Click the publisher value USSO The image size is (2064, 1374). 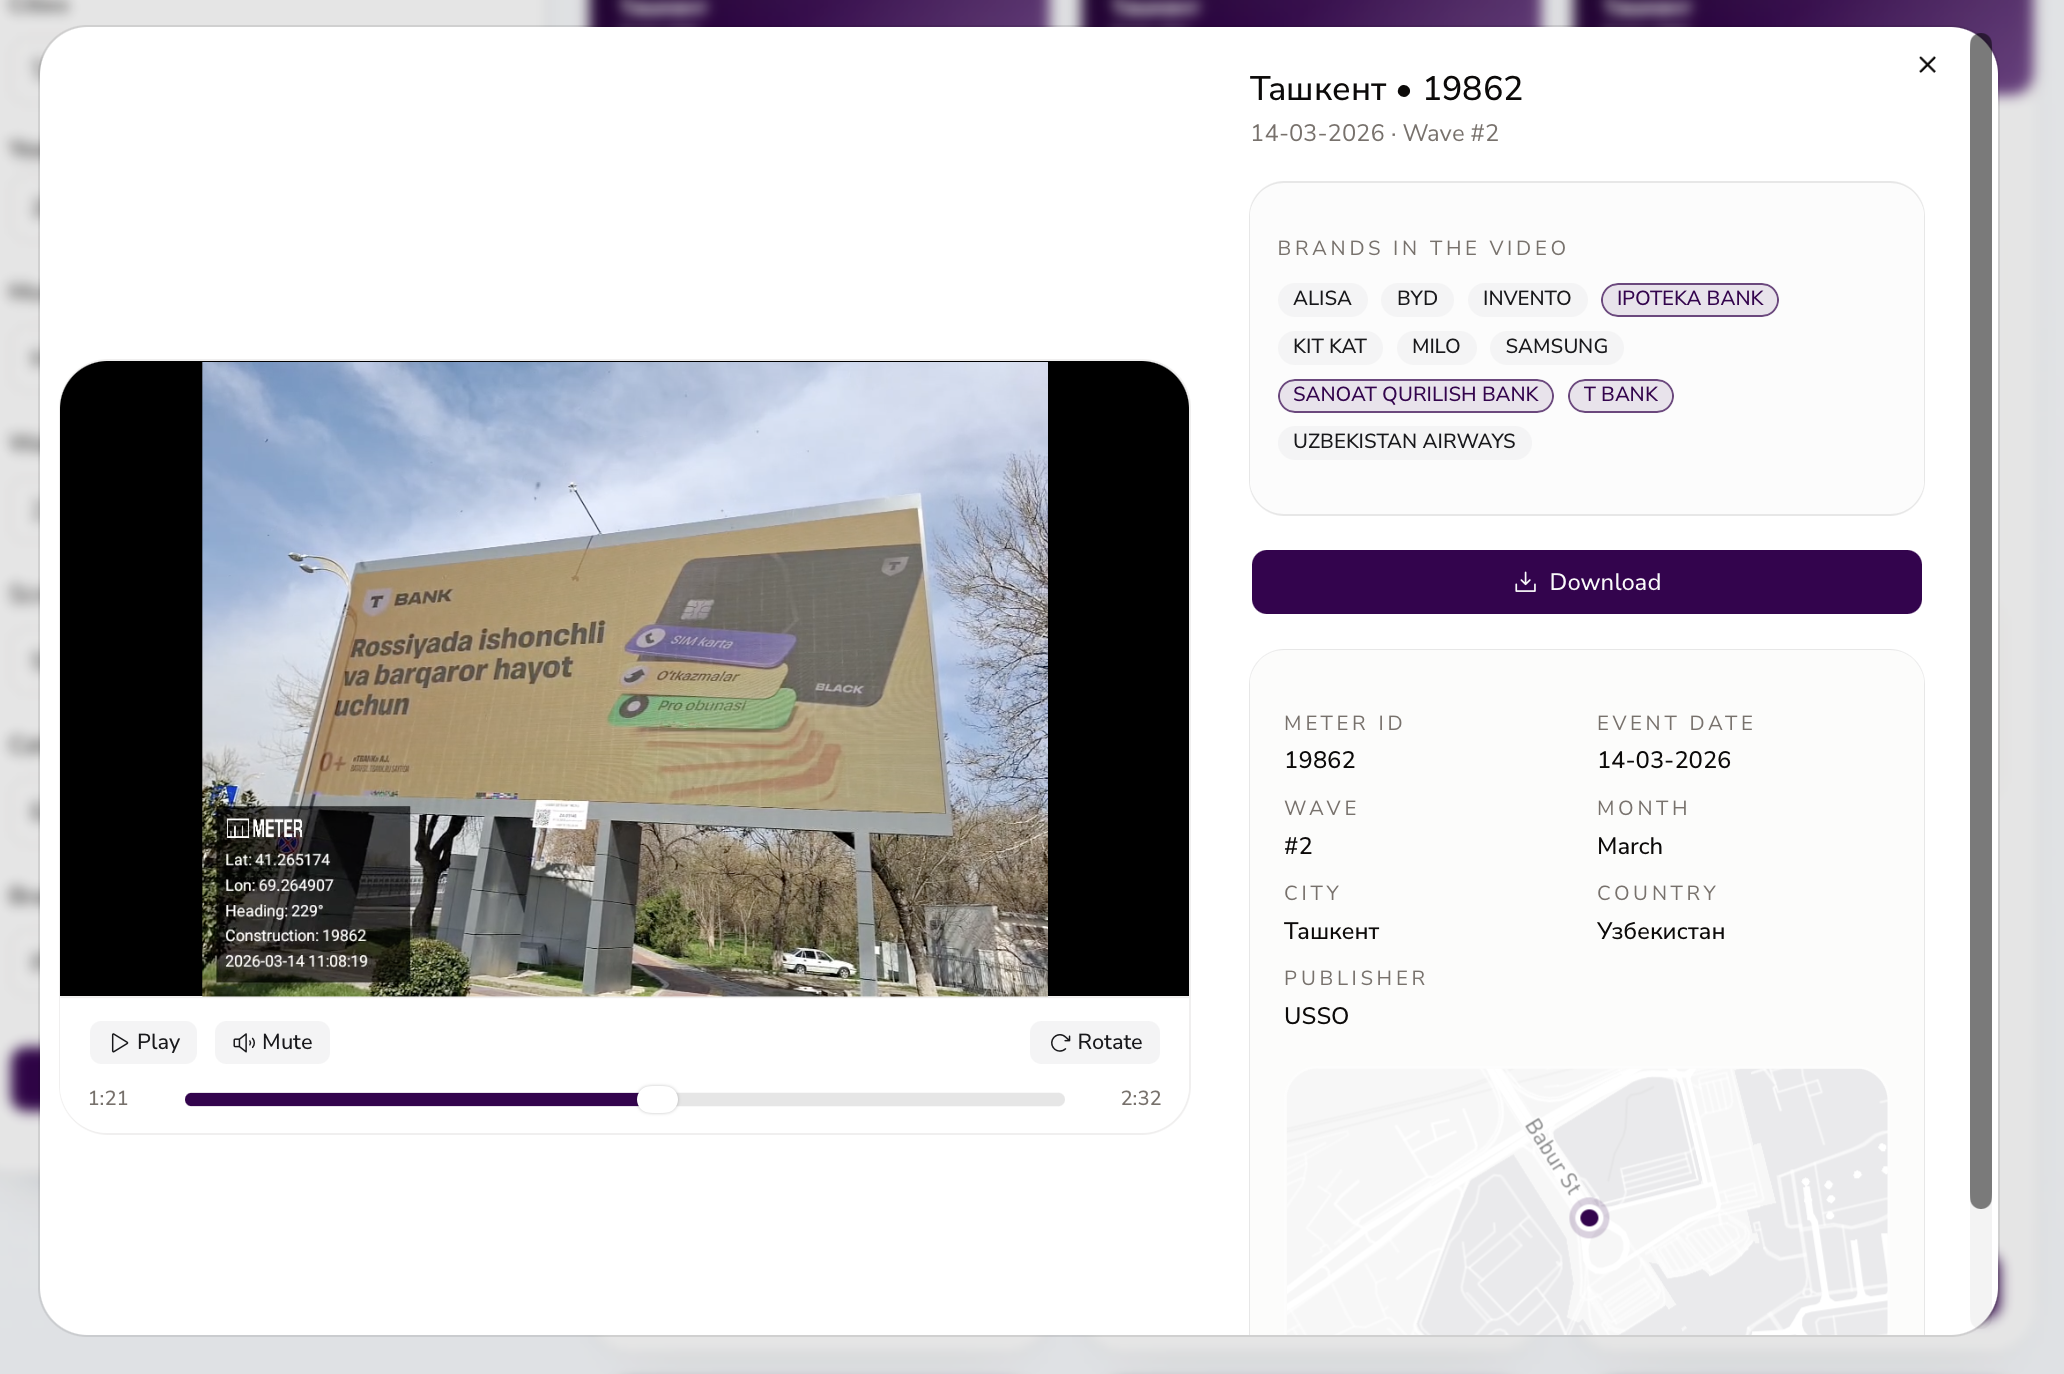[x=1316, y=1016]
